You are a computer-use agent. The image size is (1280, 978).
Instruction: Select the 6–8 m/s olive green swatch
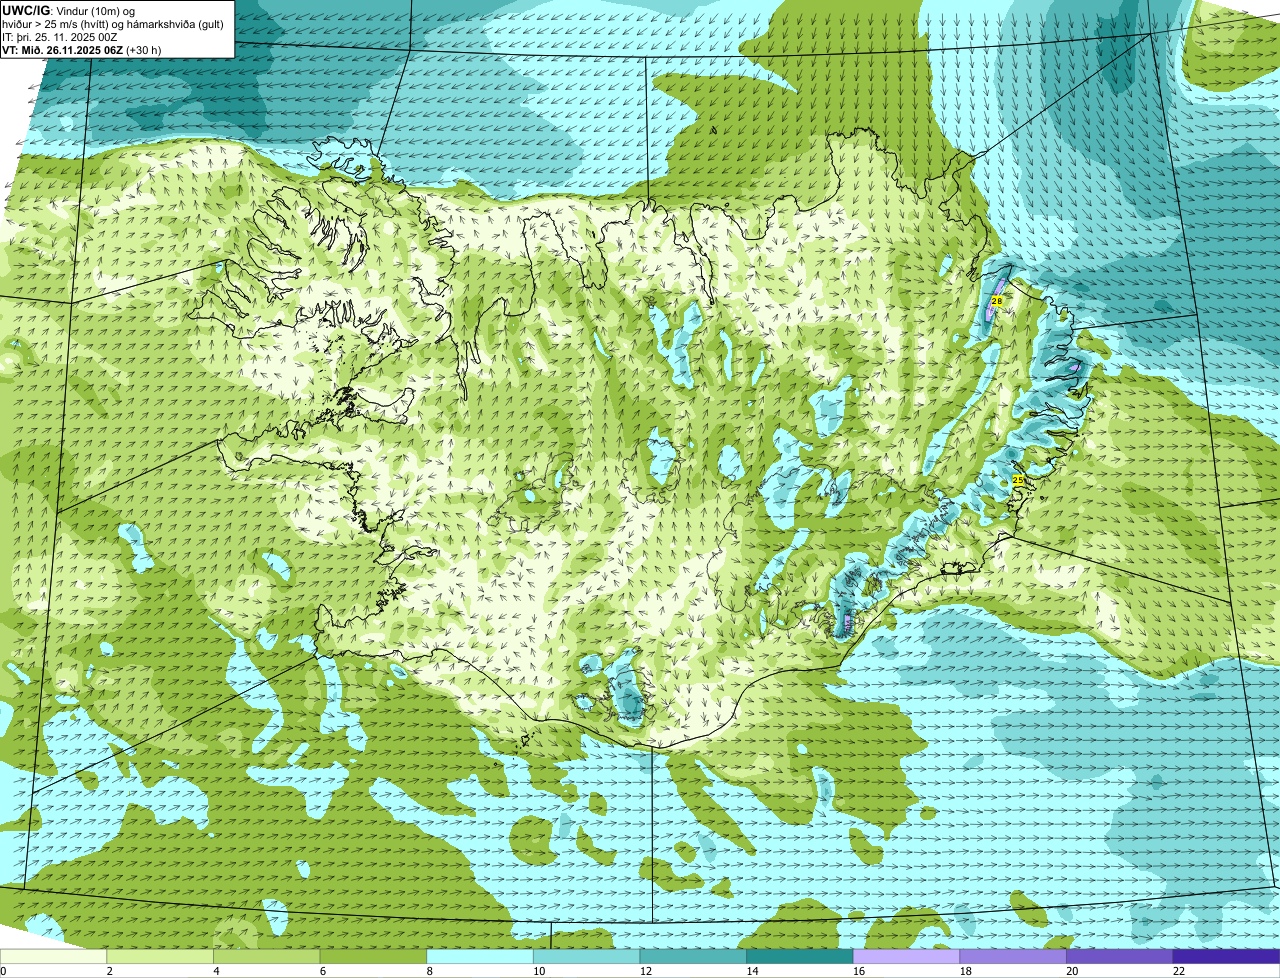point(373,956)
